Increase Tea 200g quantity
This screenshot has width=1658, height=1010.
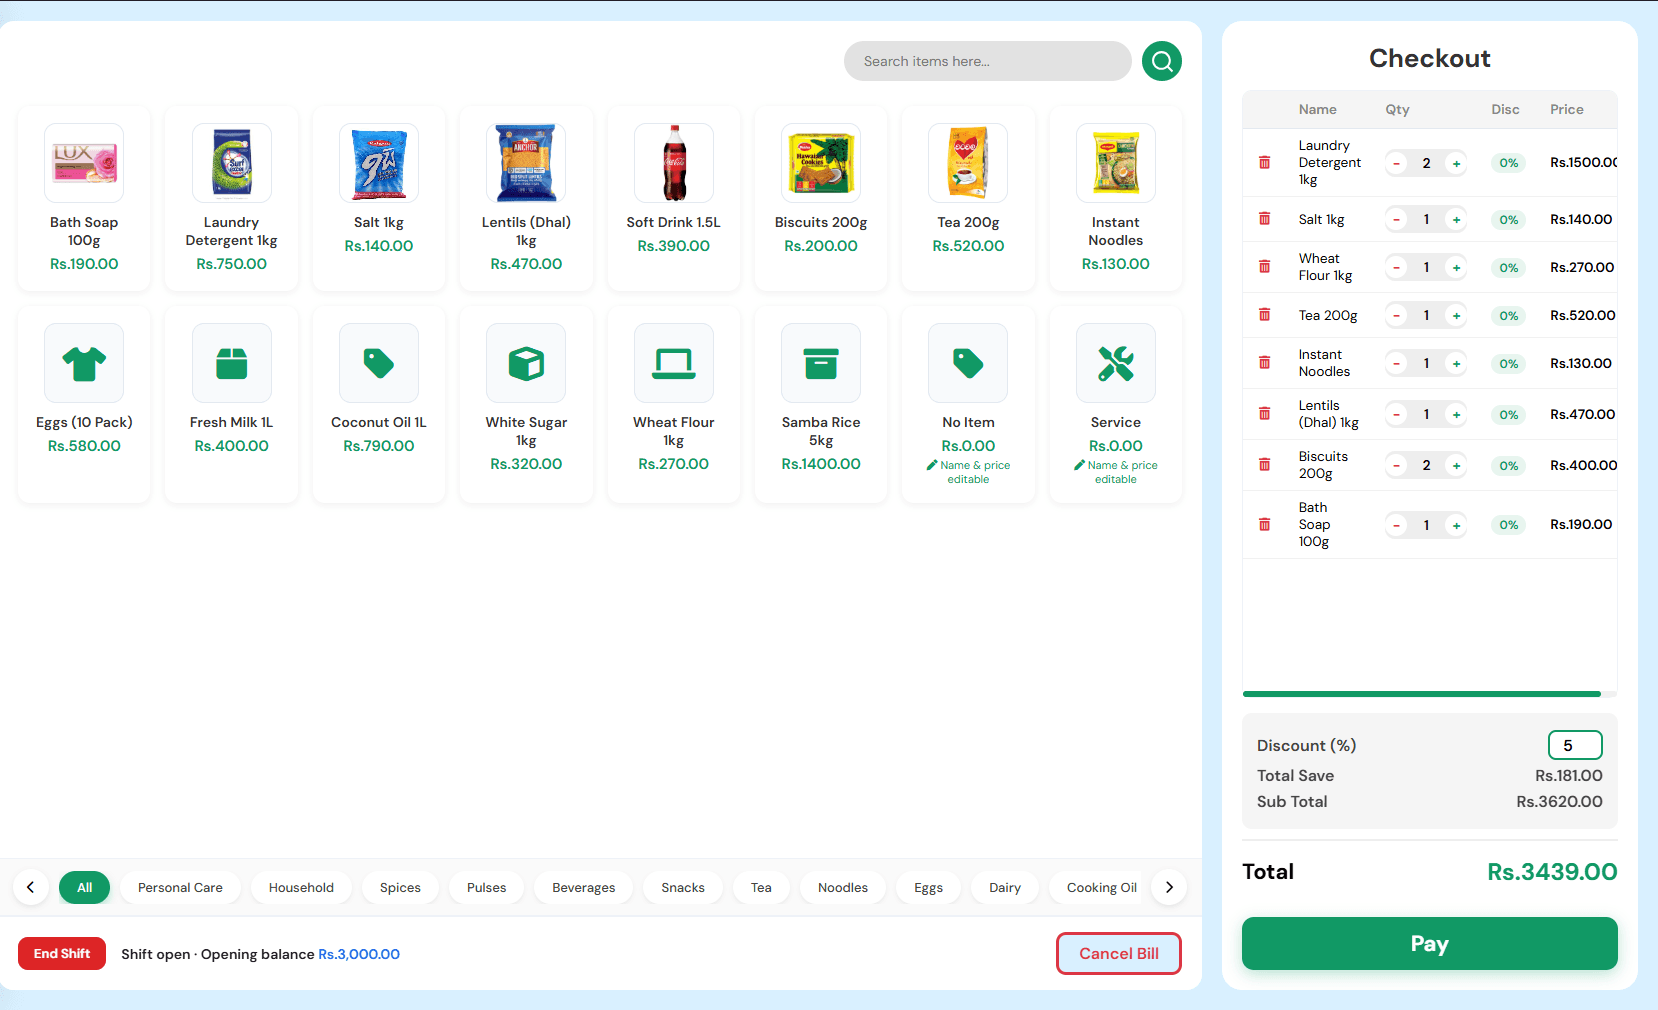pos(1456,315)
